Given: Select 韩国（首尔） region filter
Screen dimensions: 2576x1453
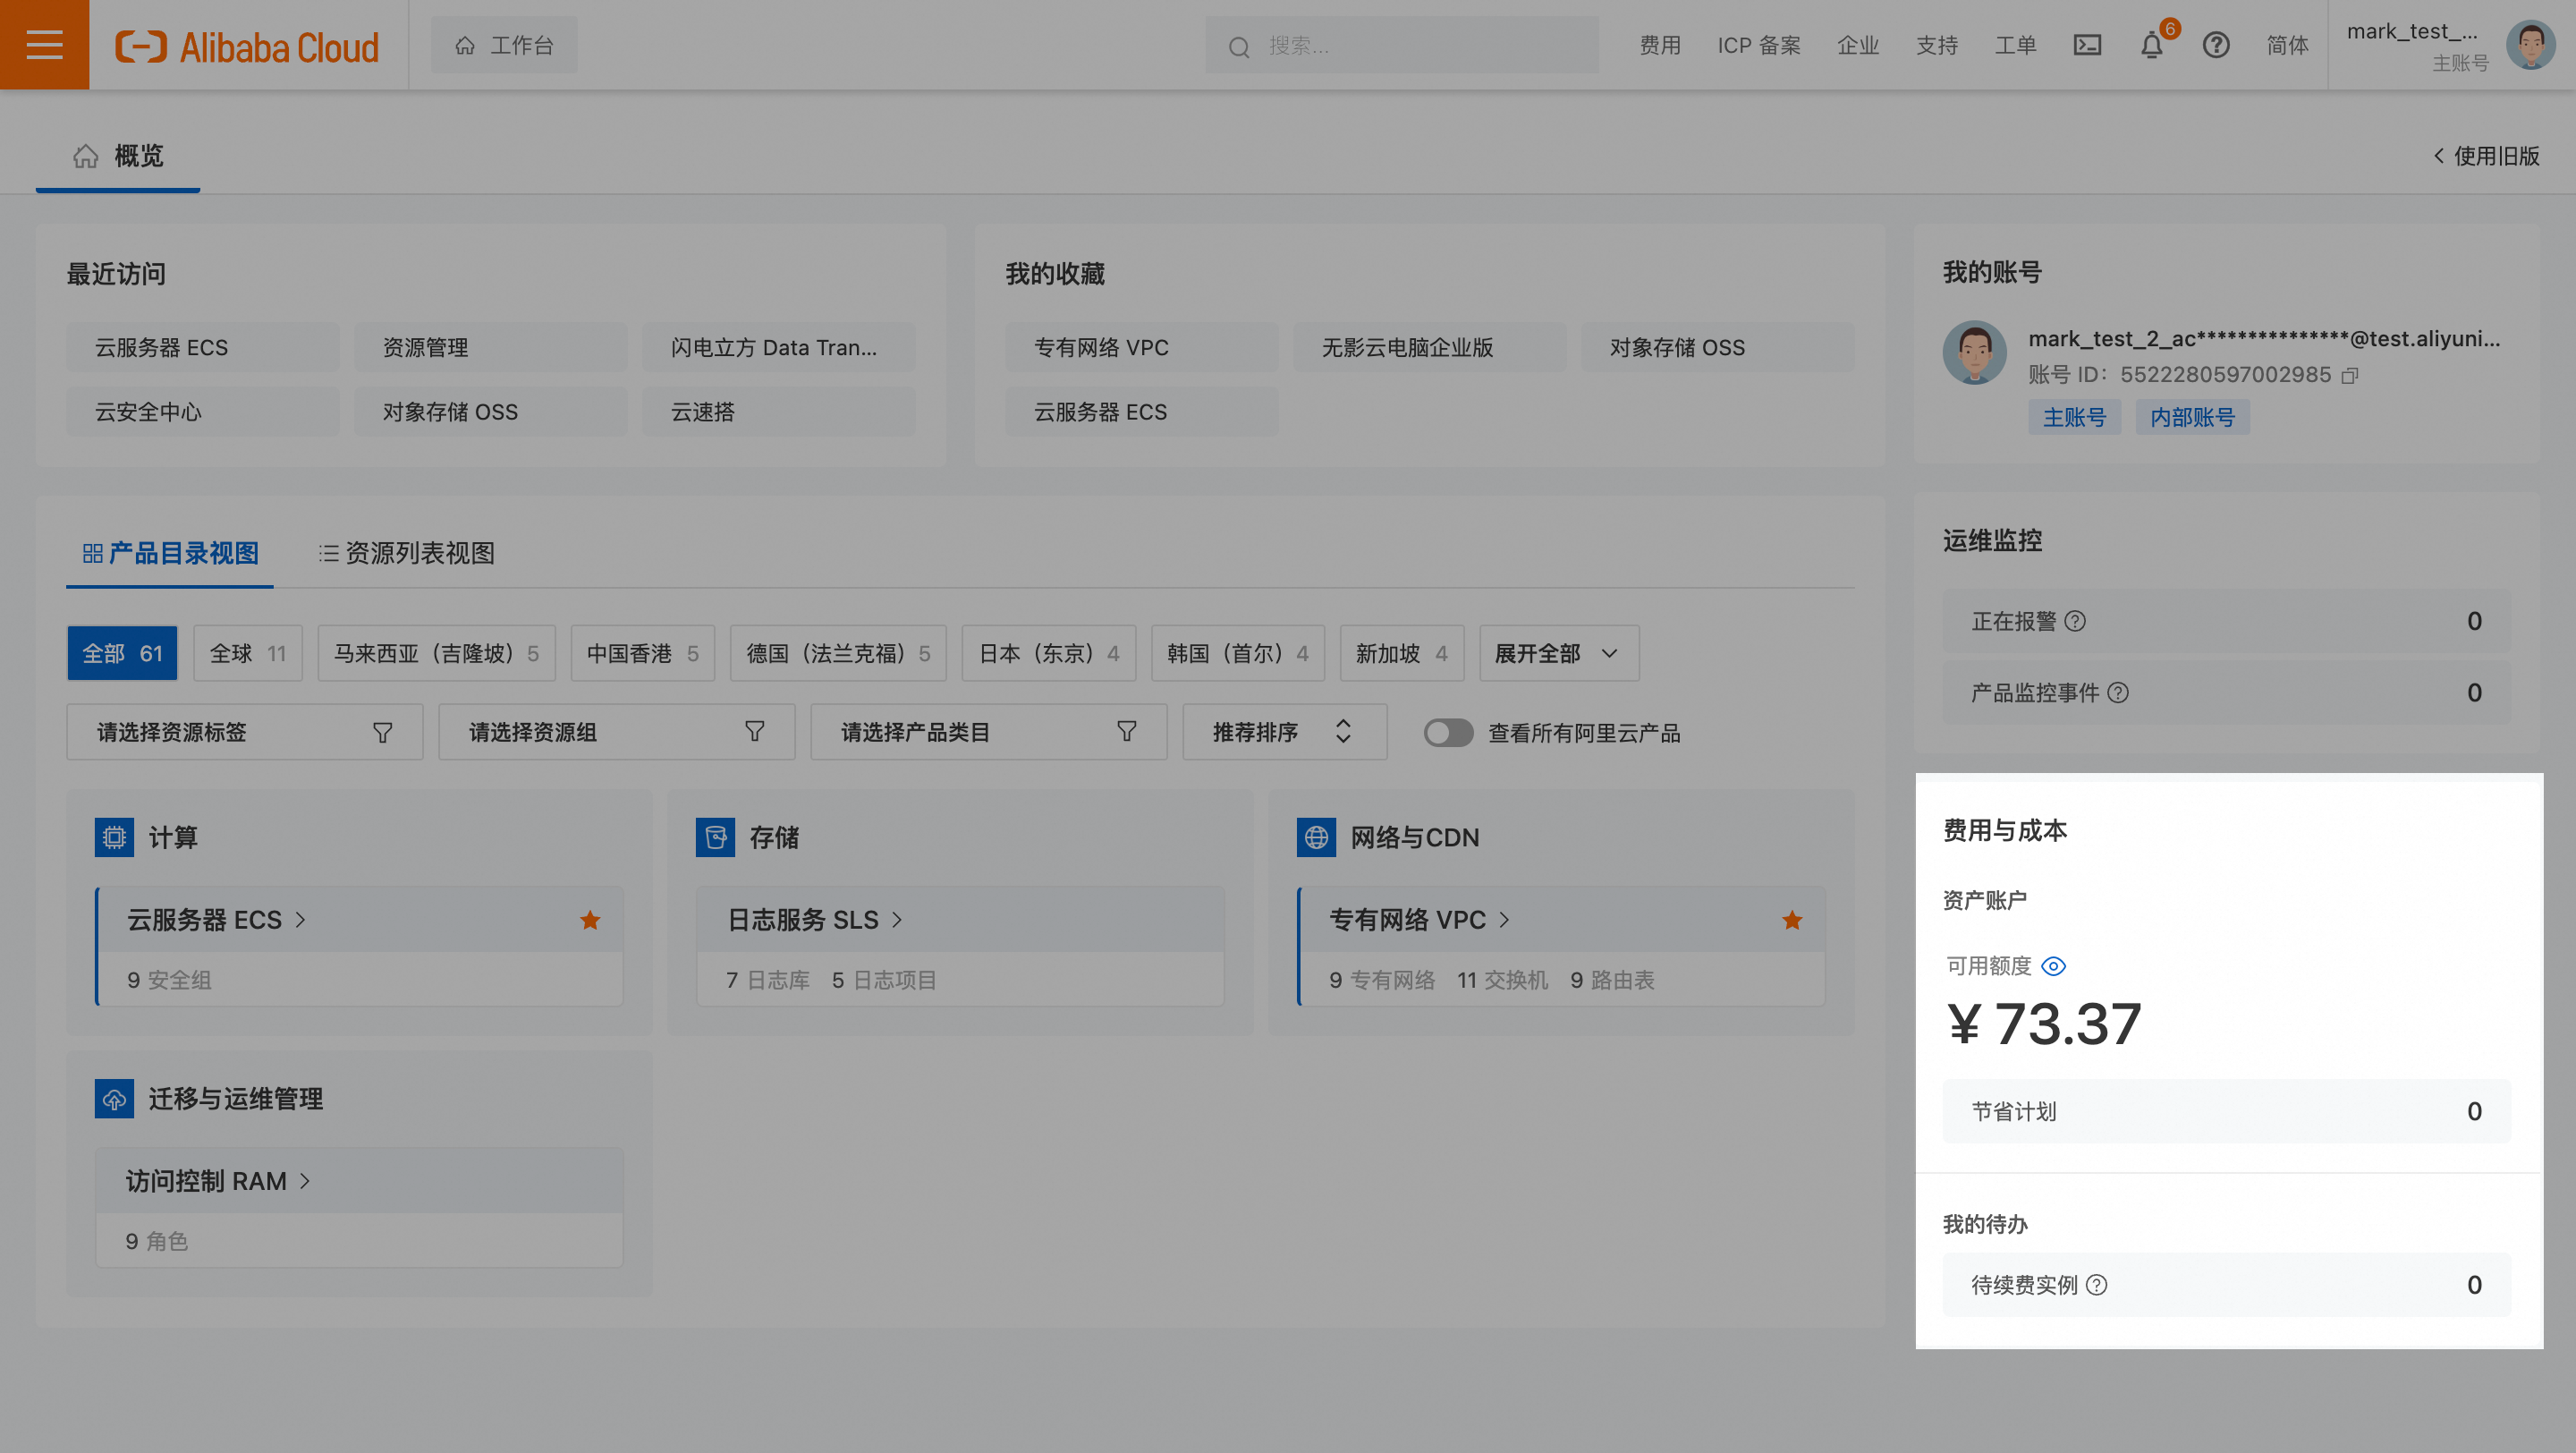Looking at the screenshot, I should point(1238,653).
